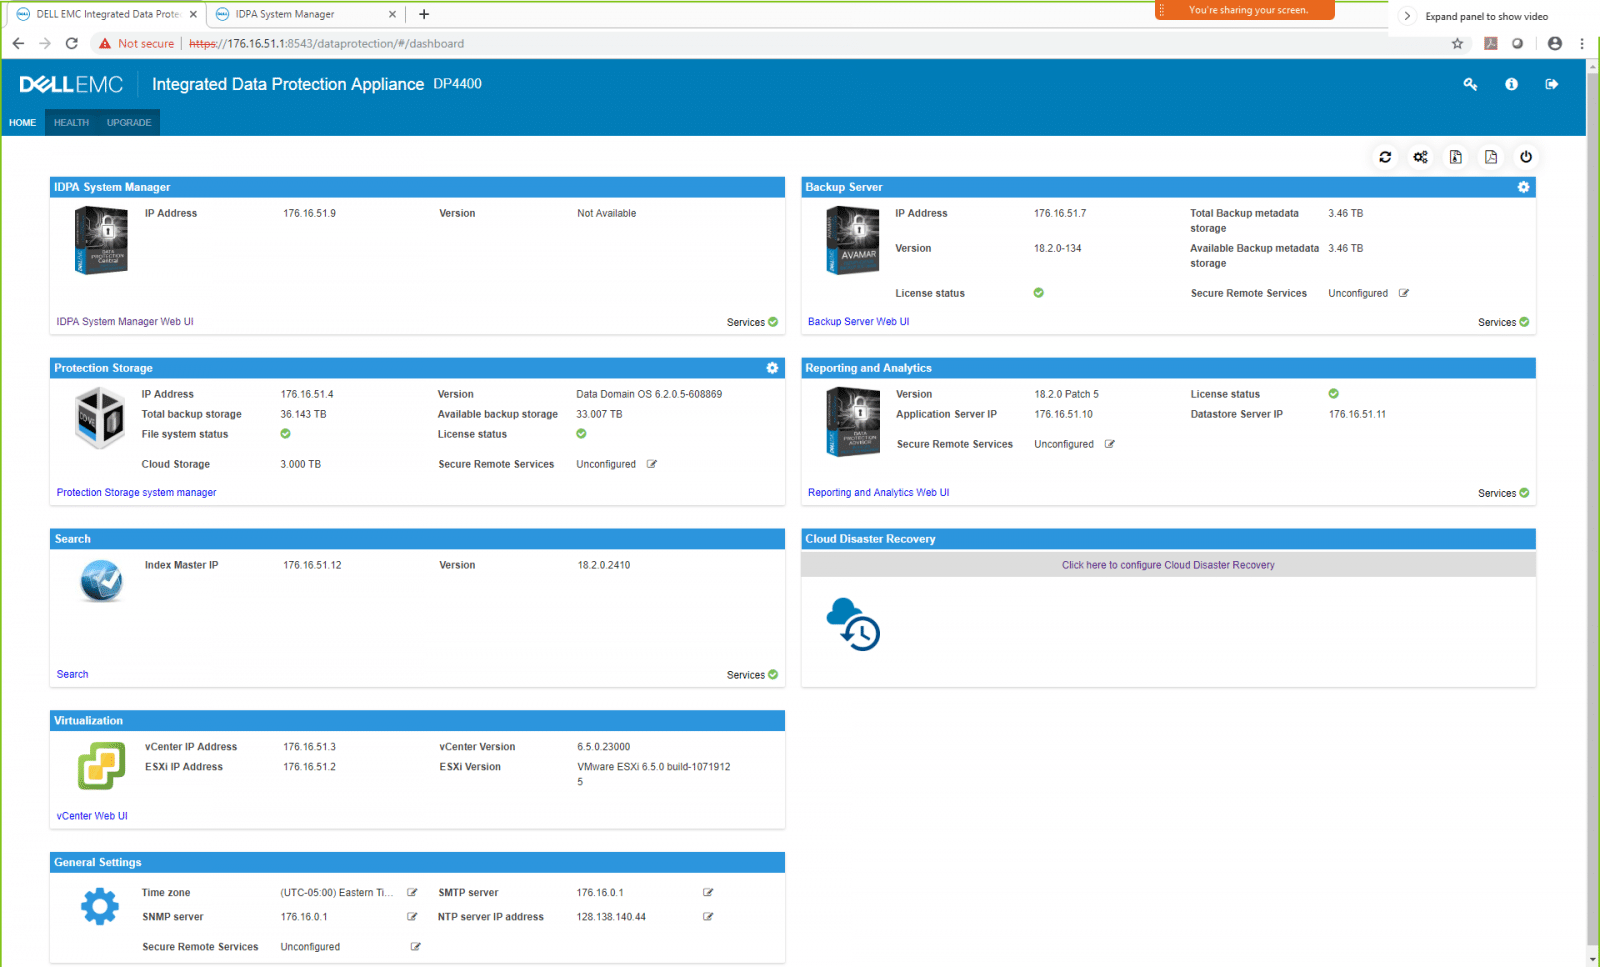Open Protection Storage system manager link
Screen dimensions: 1600x967
tap(136, 492)
